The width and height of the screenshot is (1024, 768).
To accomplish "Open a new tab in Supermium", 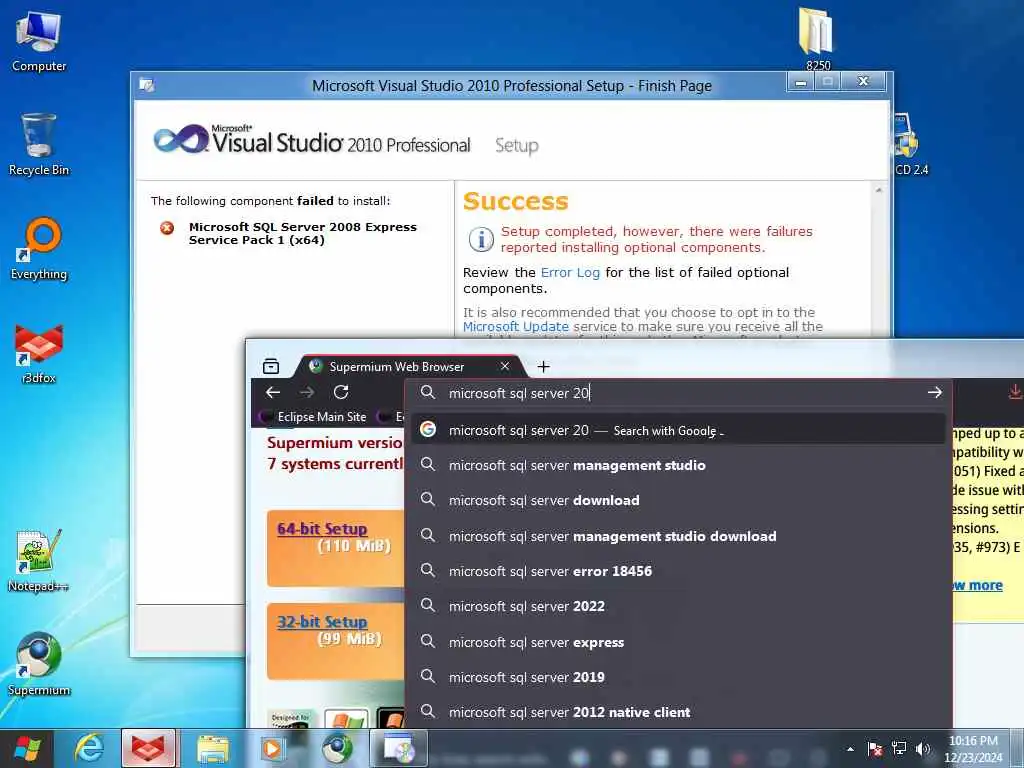I will (543, 366).
